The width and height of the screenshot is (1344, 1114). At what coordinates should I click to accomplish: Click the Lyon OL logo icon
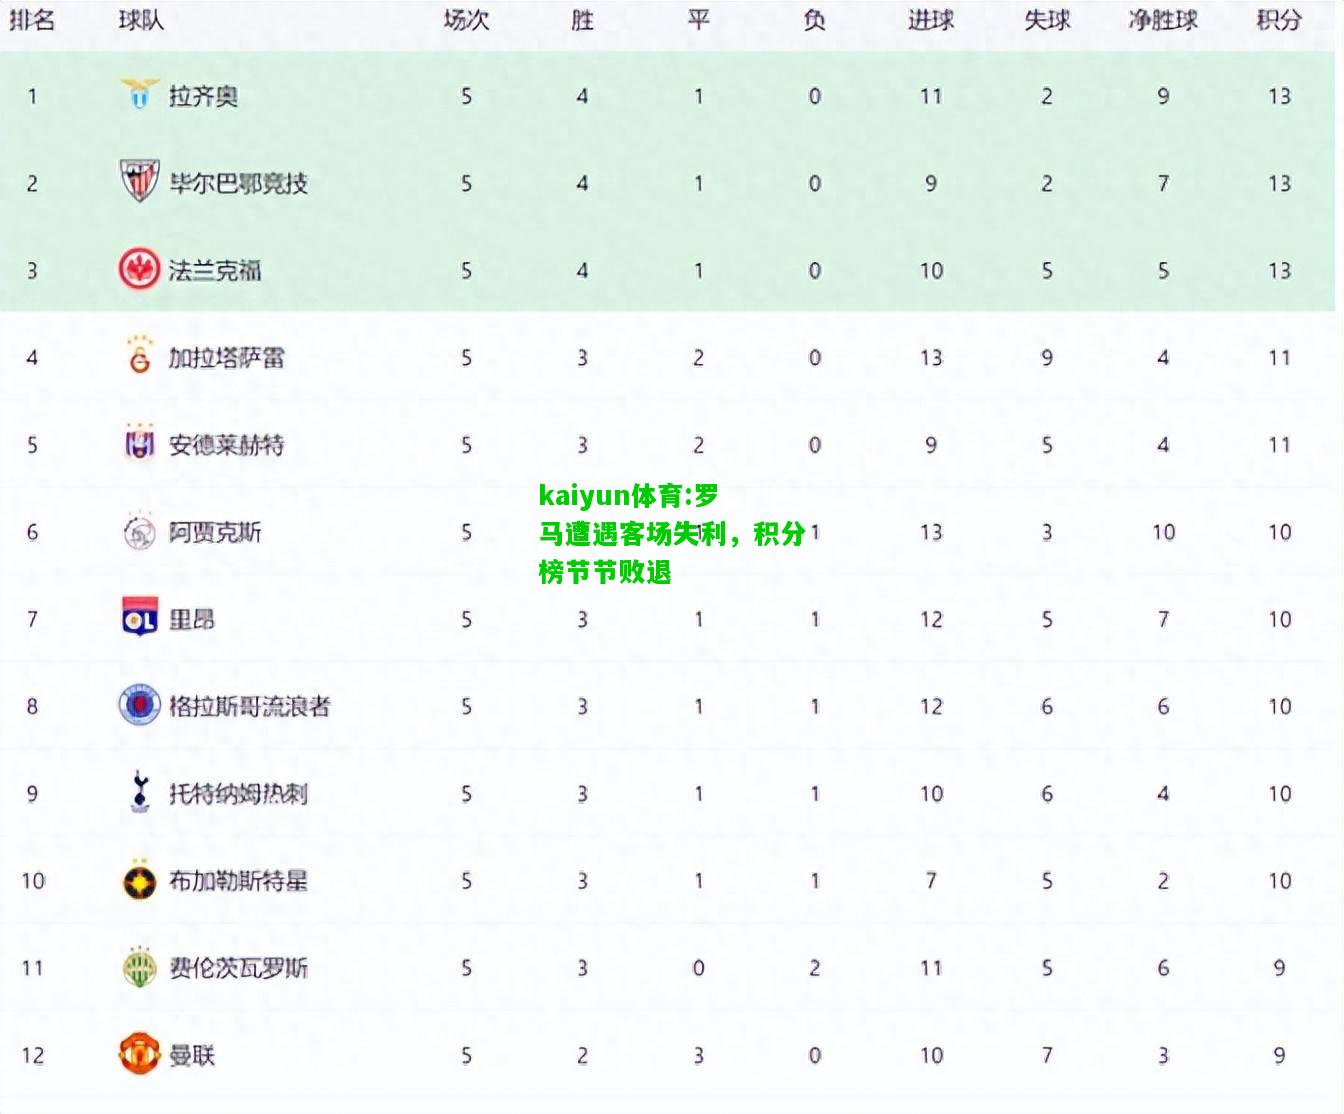[x=139, y=618]
